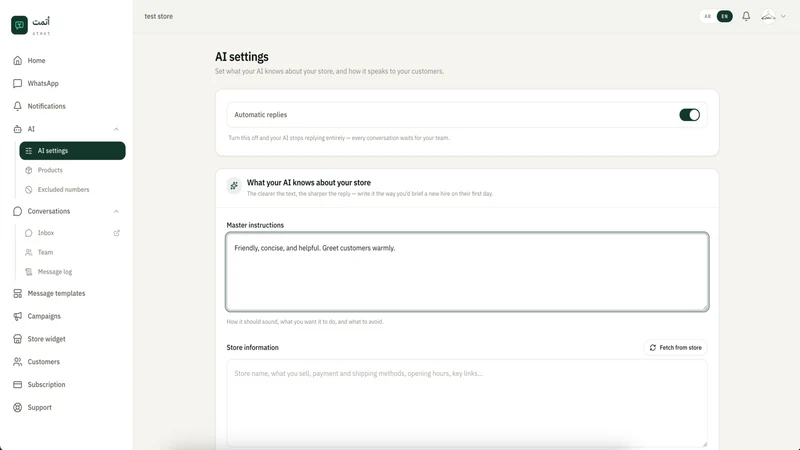Collapse the AI menu group chevron

[x=116, y=129]
